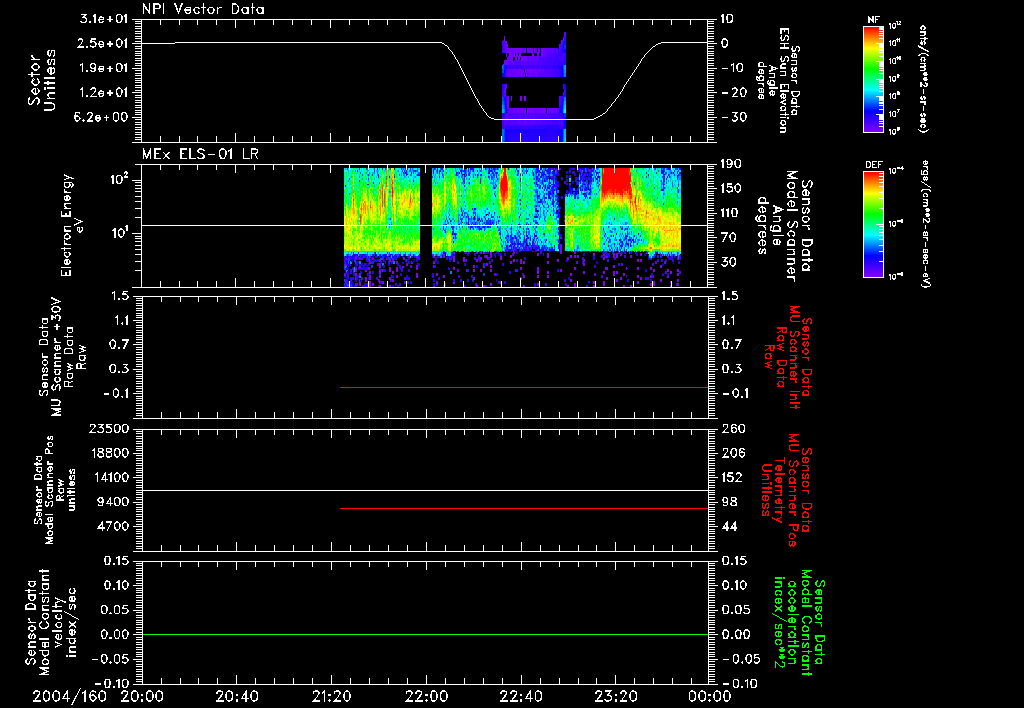Click the "1.9e+01" sector tick label

tap(104, 69)
